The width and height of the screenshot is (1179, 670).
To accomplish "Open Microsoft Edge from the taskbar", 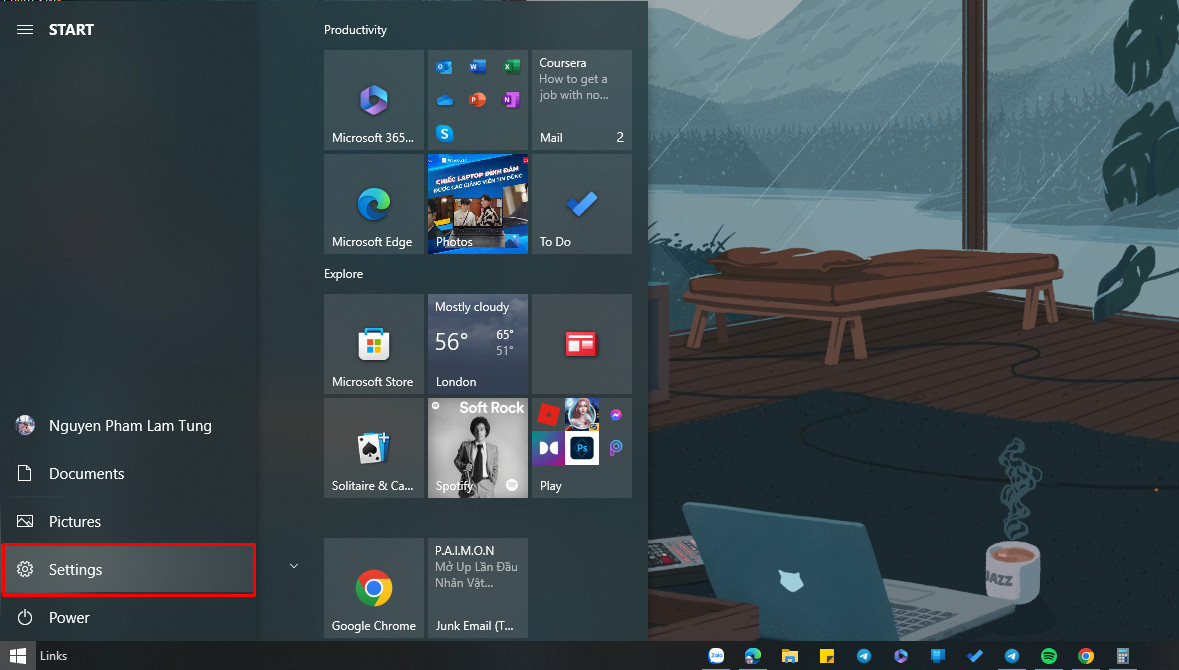I will [x=753, y=656].
